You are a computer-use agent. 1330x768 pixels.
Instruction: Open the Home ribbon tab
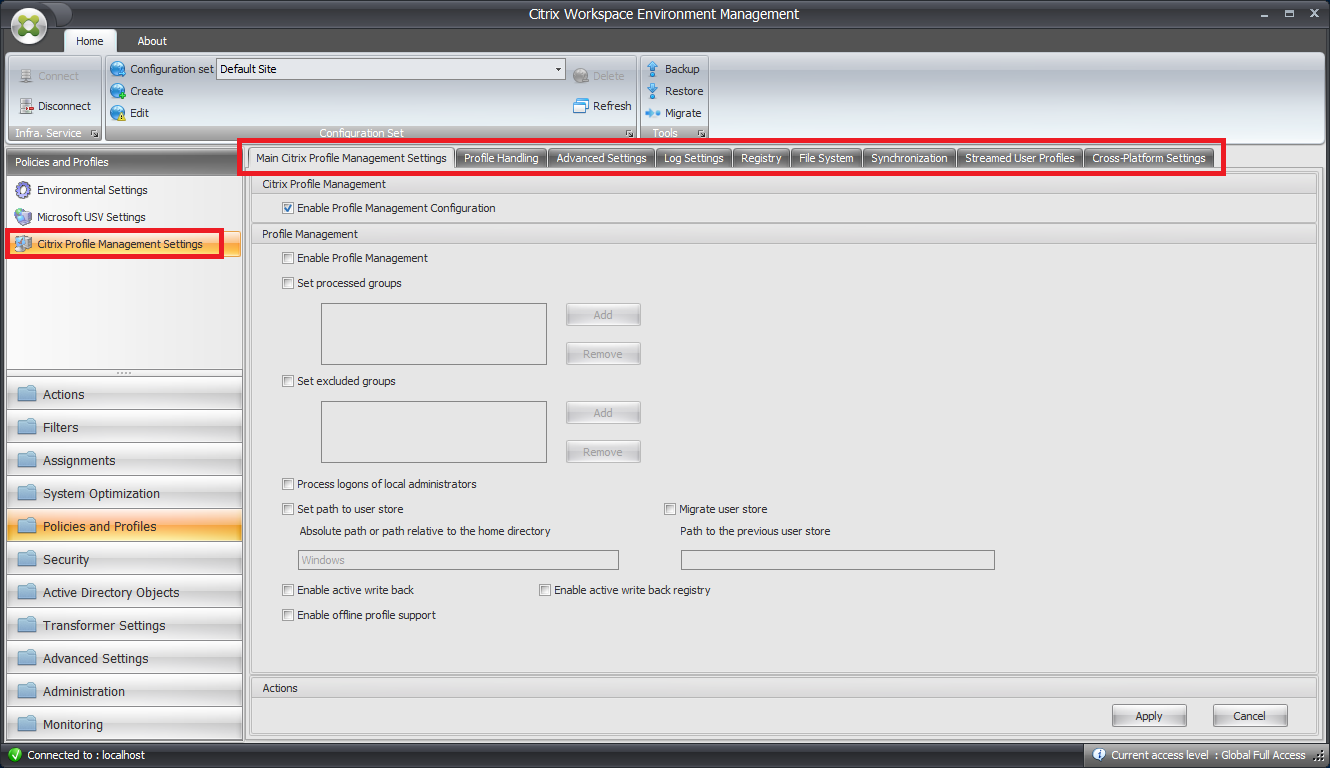click(90, 41)
